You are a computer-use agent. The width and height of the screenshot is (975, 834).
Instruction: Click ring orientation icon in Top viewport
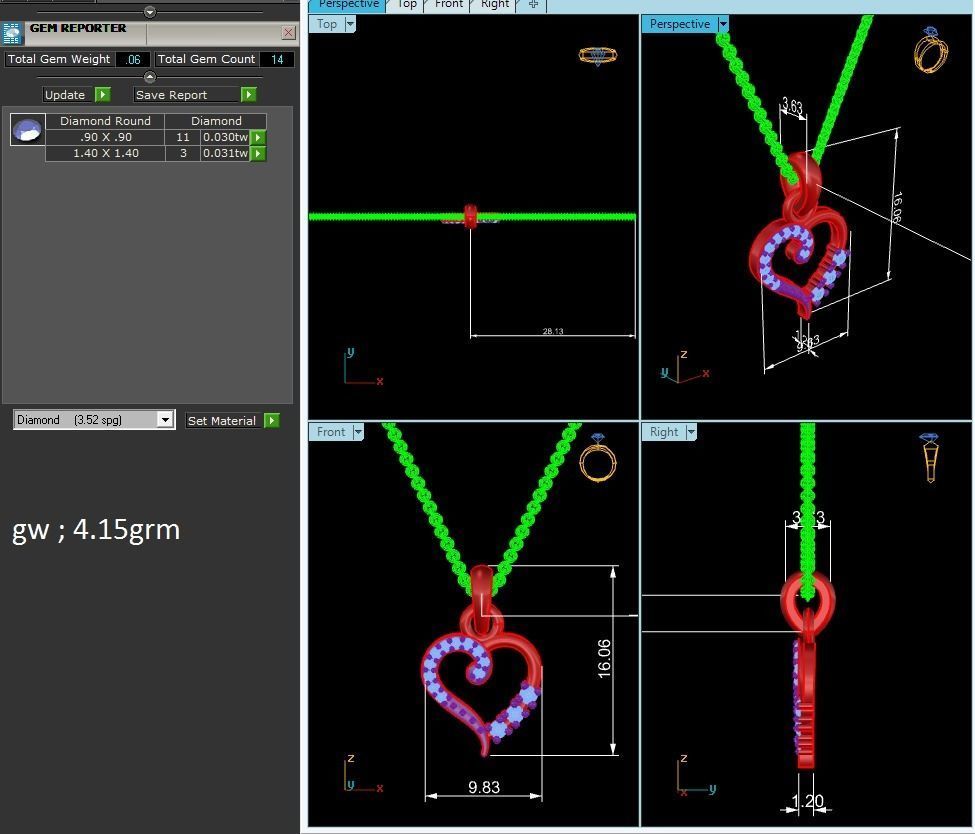[x=598, y=55]
